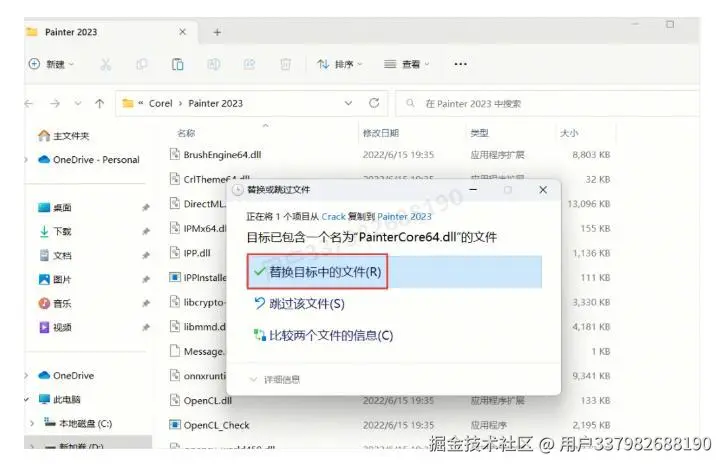
Task: Expand the address bar history dropdown
Action: point(348,103)
